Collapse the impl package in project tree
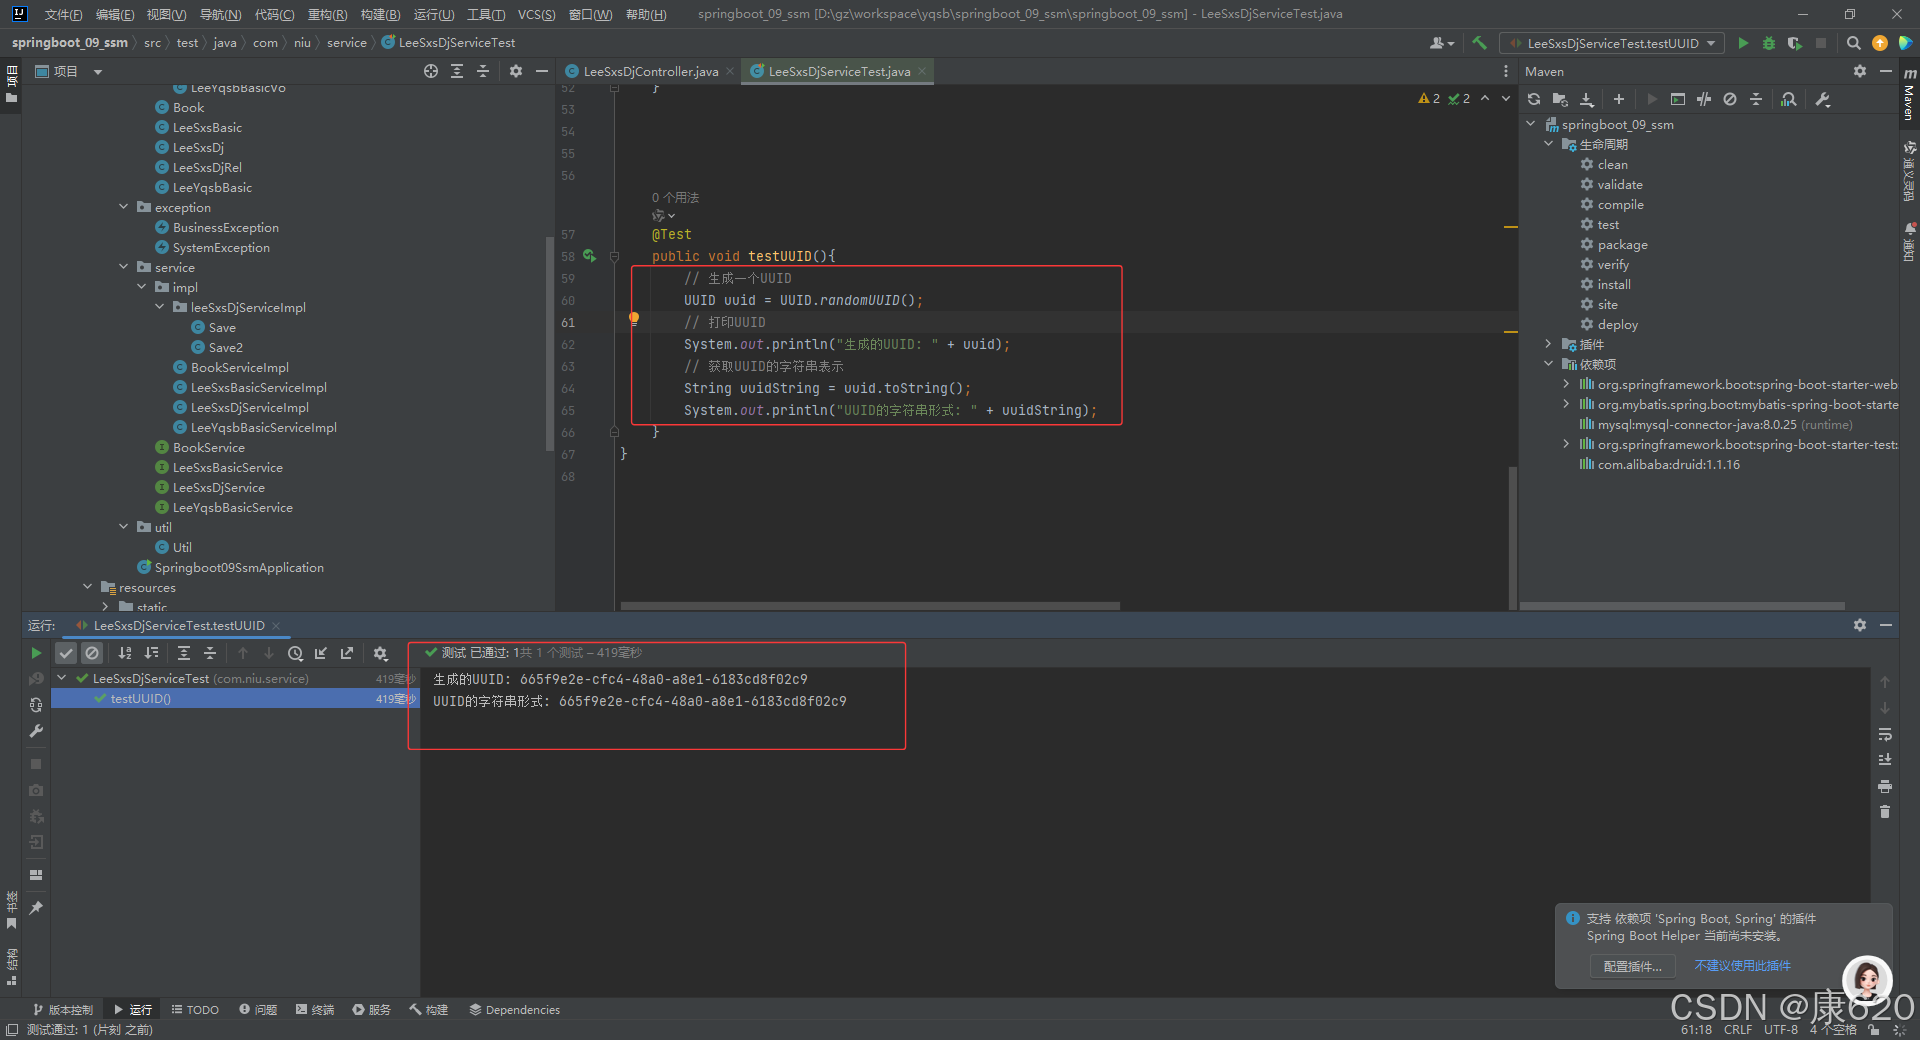 141,287
